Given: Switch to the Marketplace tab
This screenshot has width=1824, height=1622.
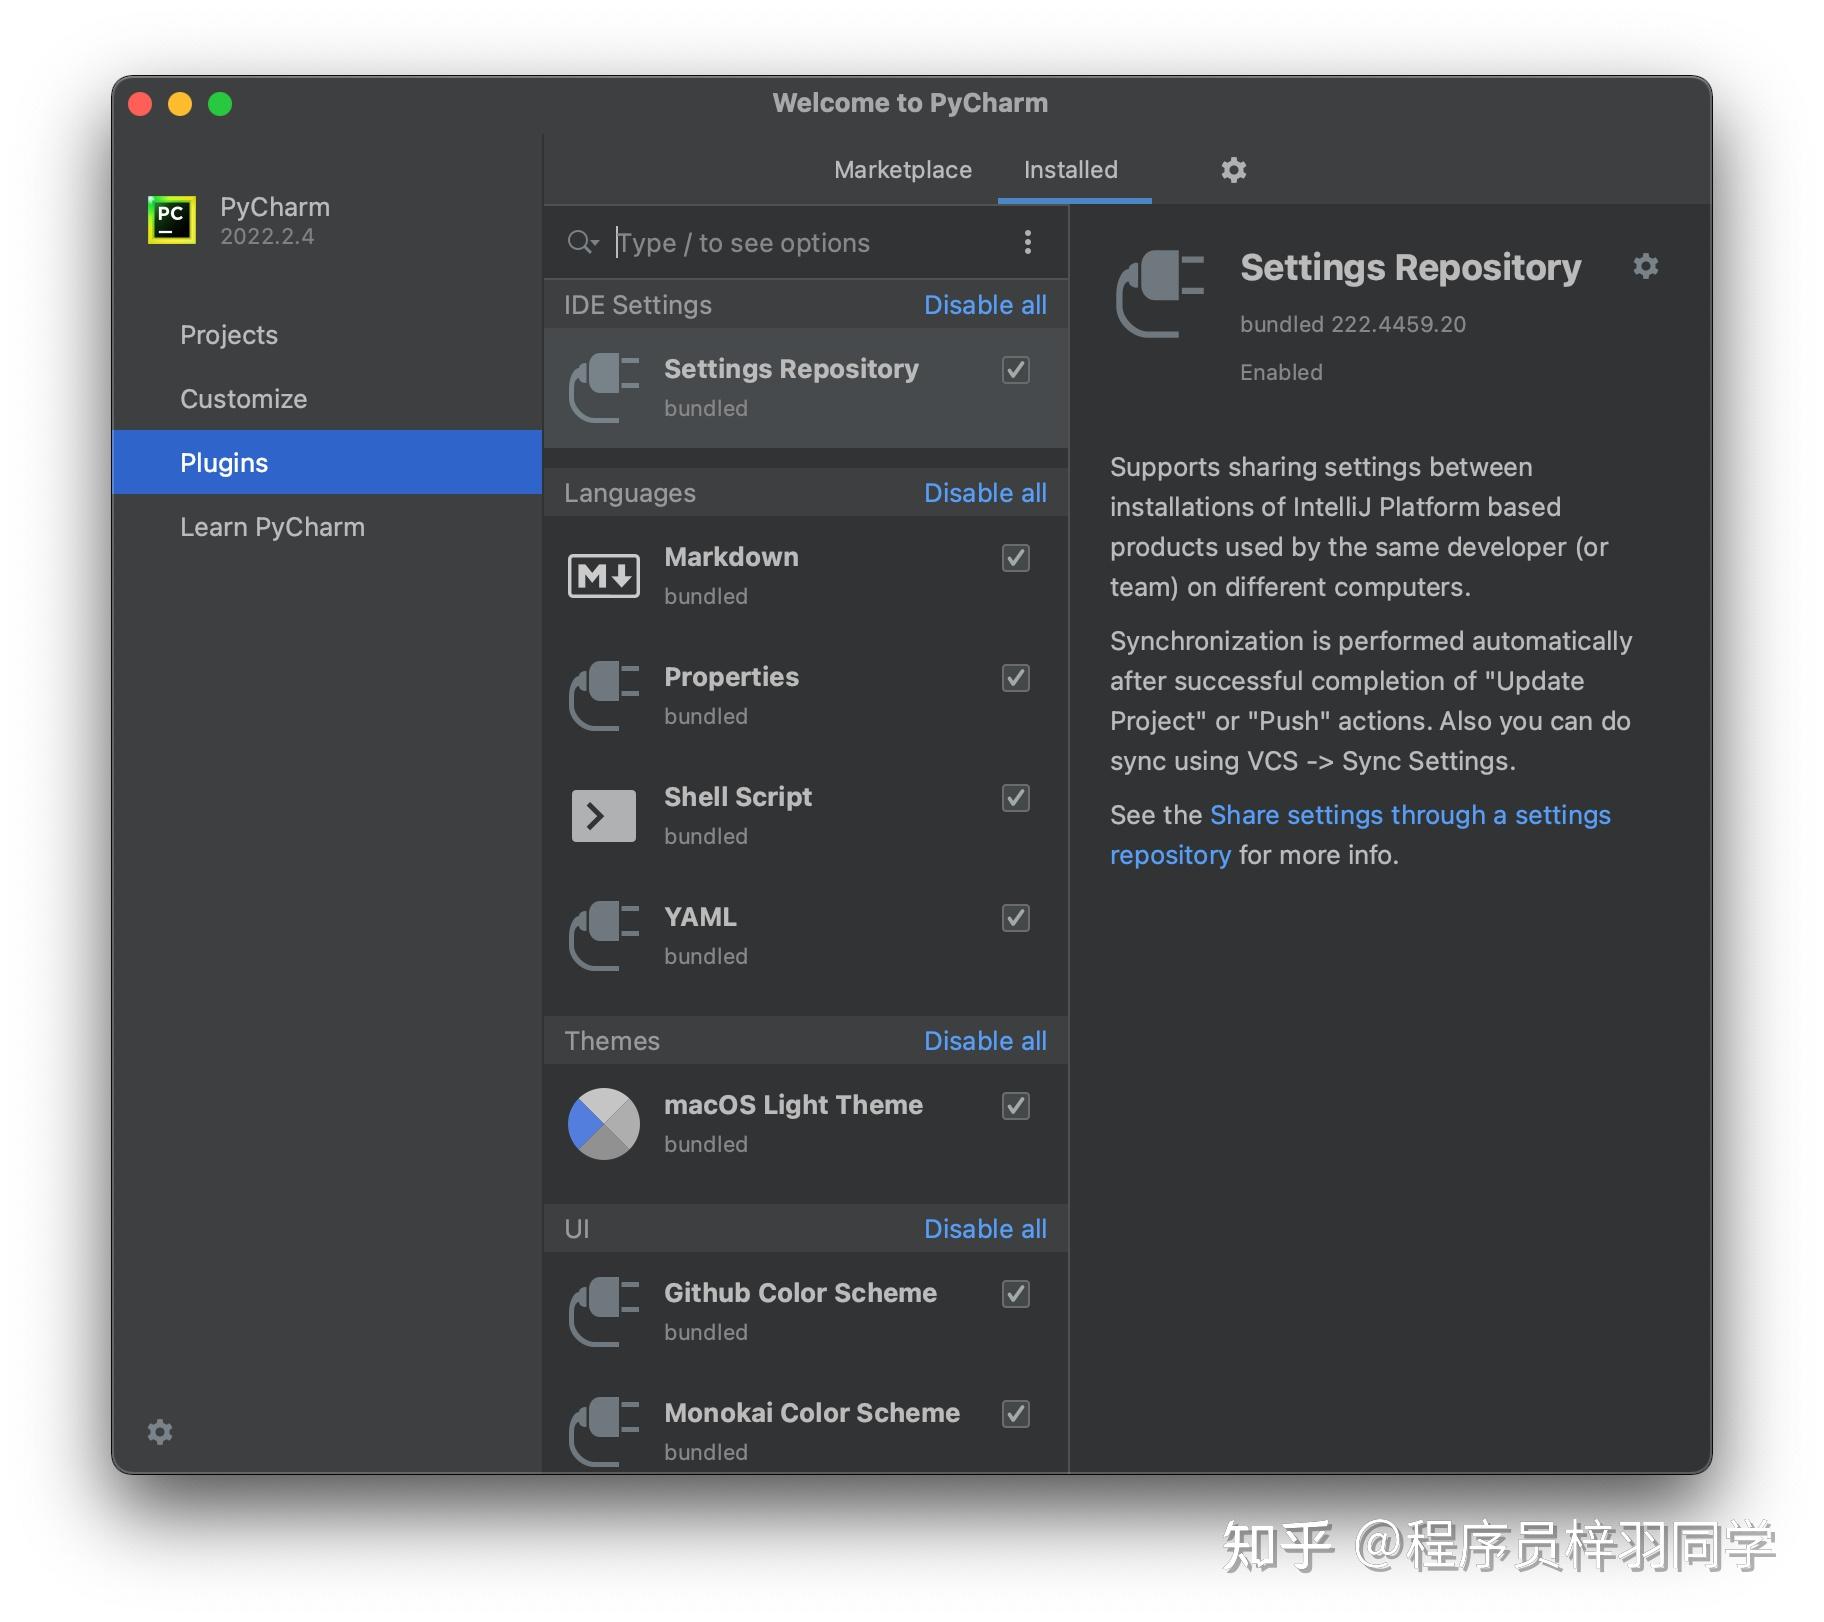Looking at the screenshot, I should 902,170.
